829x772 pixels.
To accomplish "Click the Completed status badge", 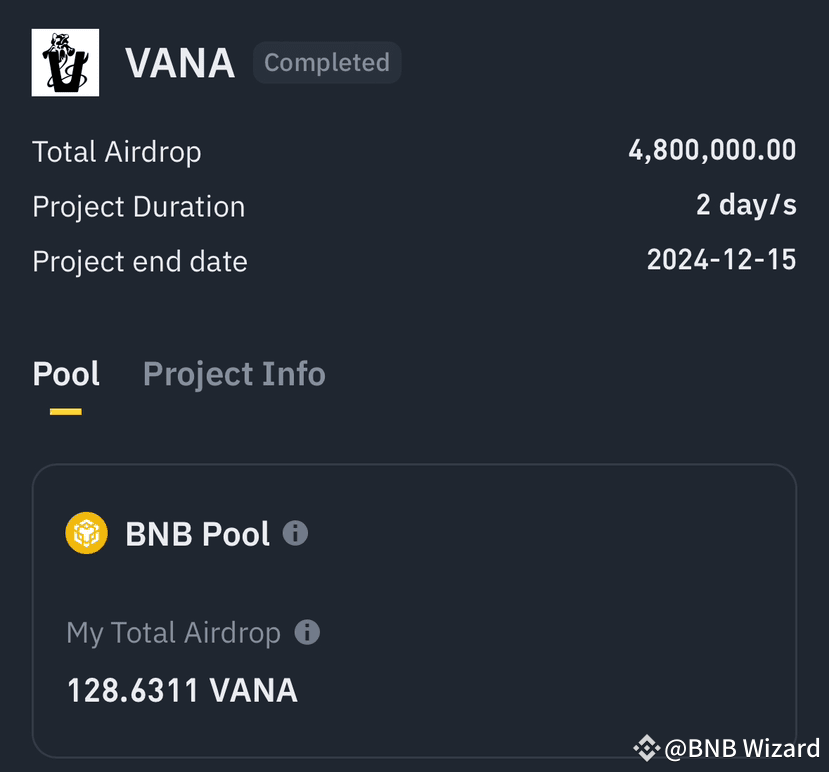I will (326, 62).
